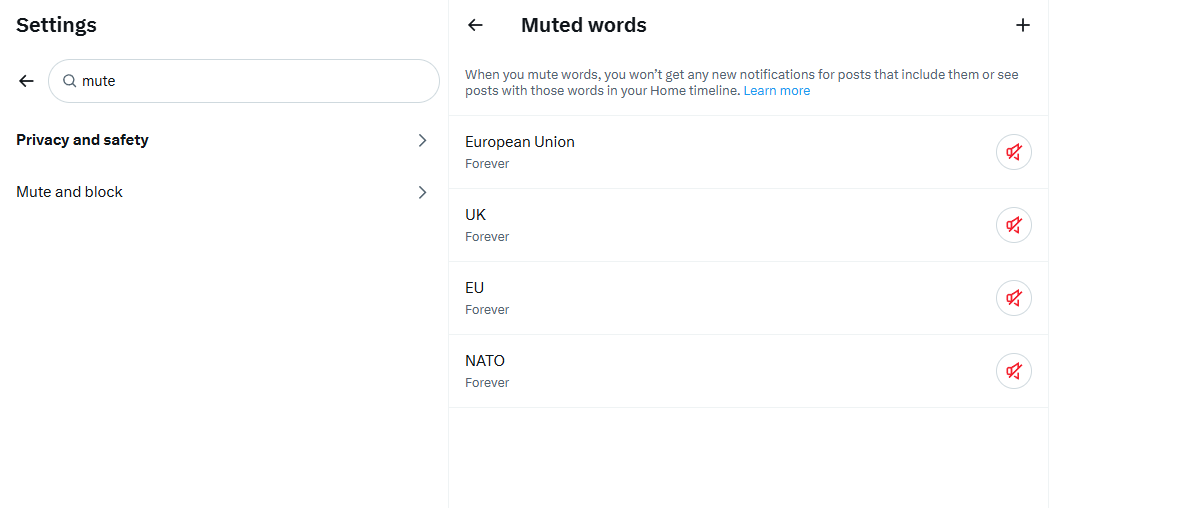This screenshot has height=508, width=1182.
Task: Select the EU muted word entry
Action: pyautogui.click(x=748, y=298)
